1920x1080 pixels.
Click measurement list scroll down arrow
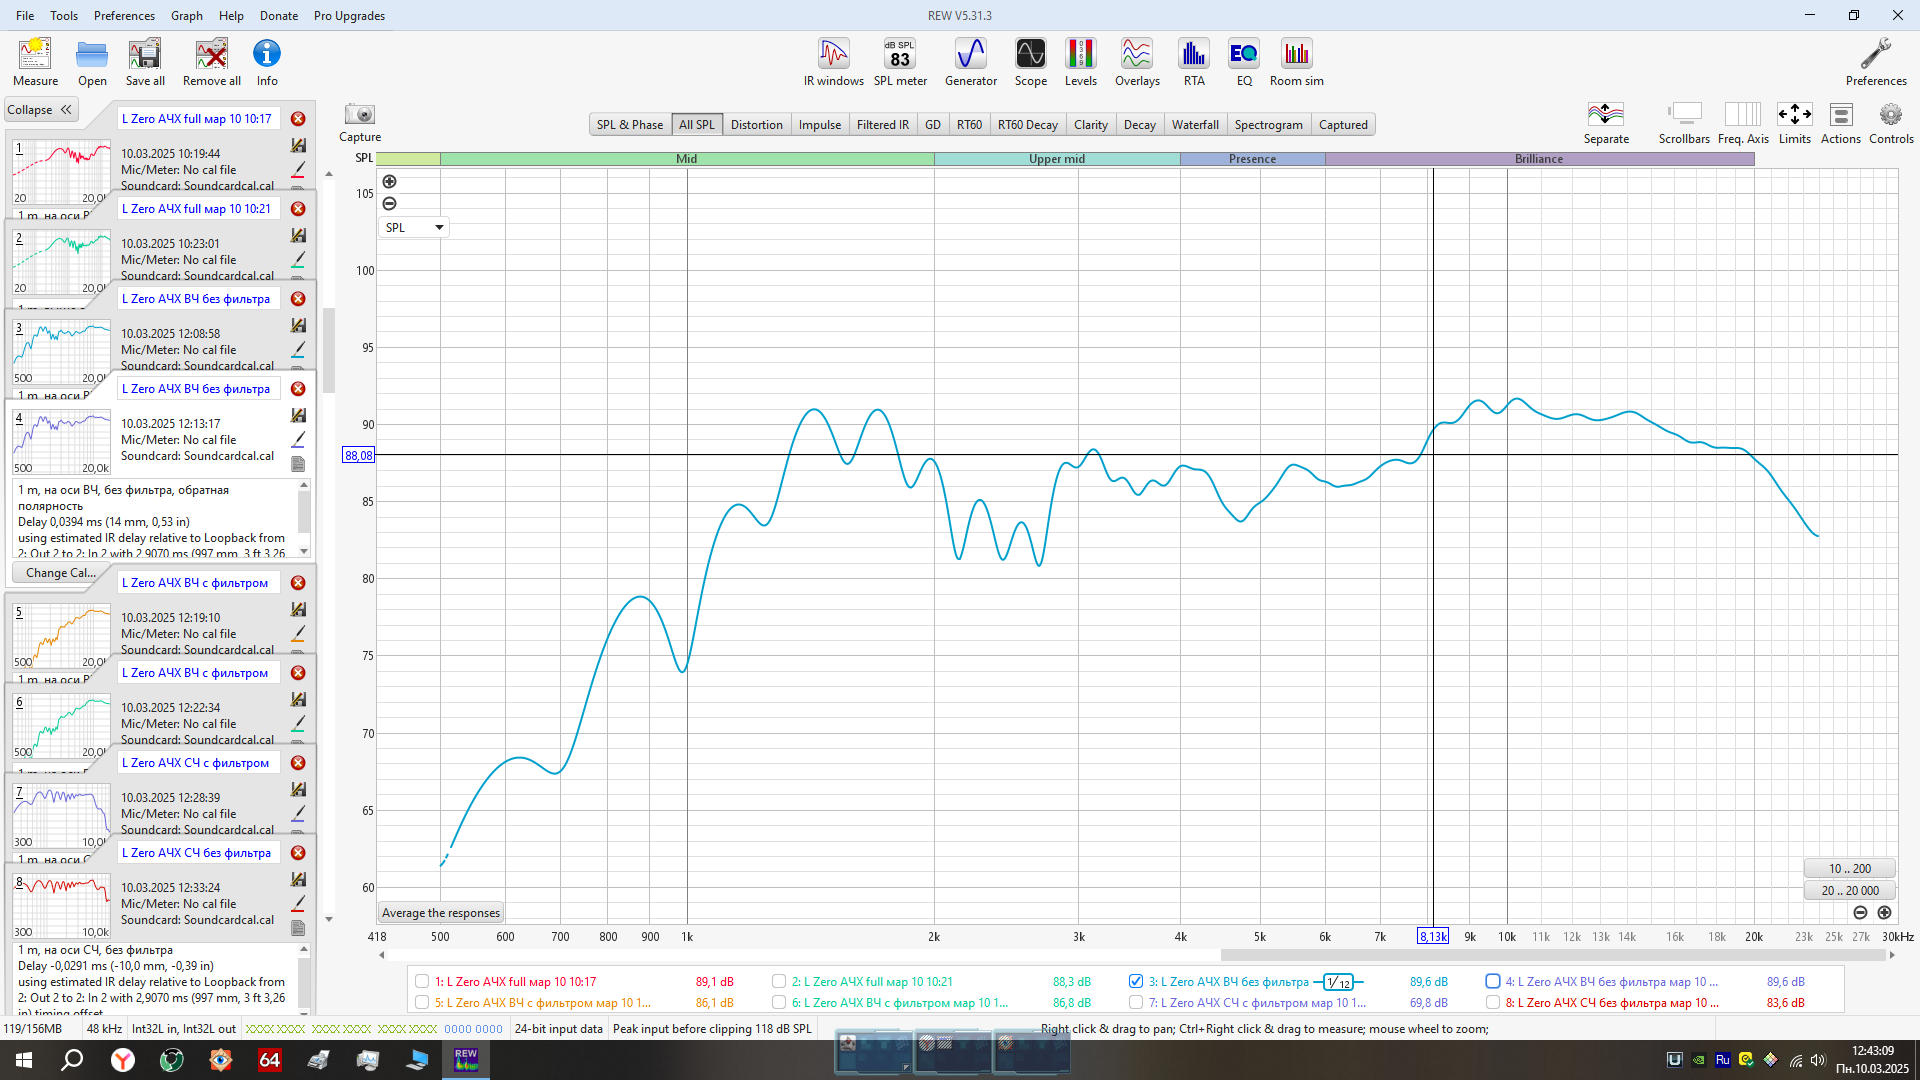tap(329, 919)
